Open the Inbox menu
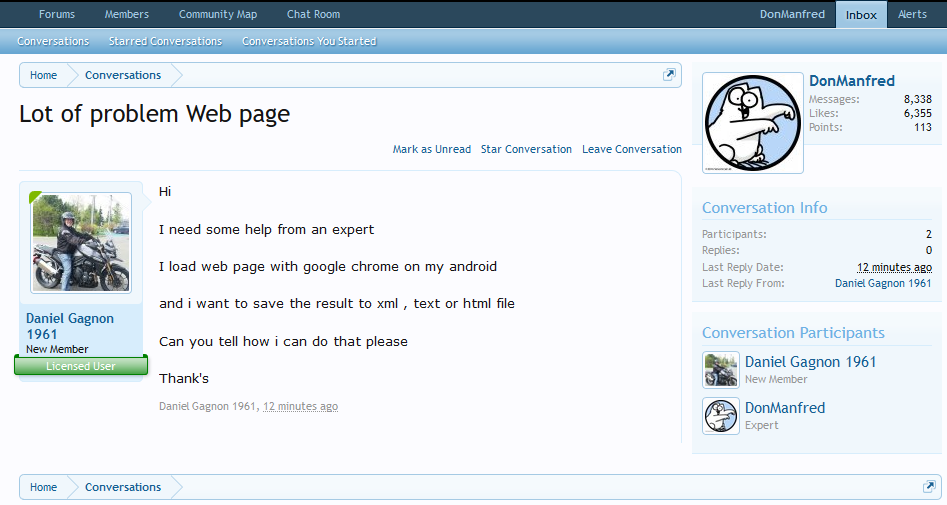 tap(861, 14)
